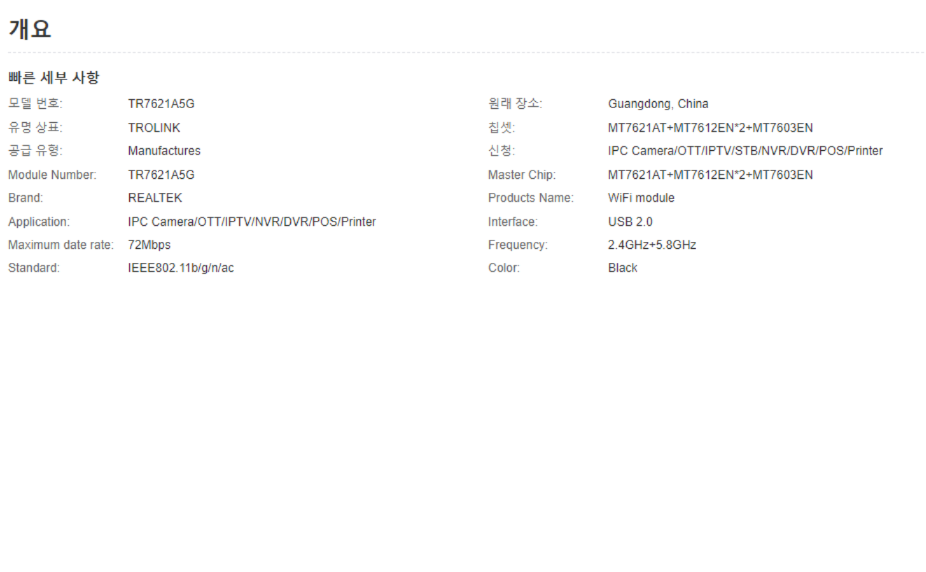
Task: Click the Module Number label
Action: (x=52, y=175)
